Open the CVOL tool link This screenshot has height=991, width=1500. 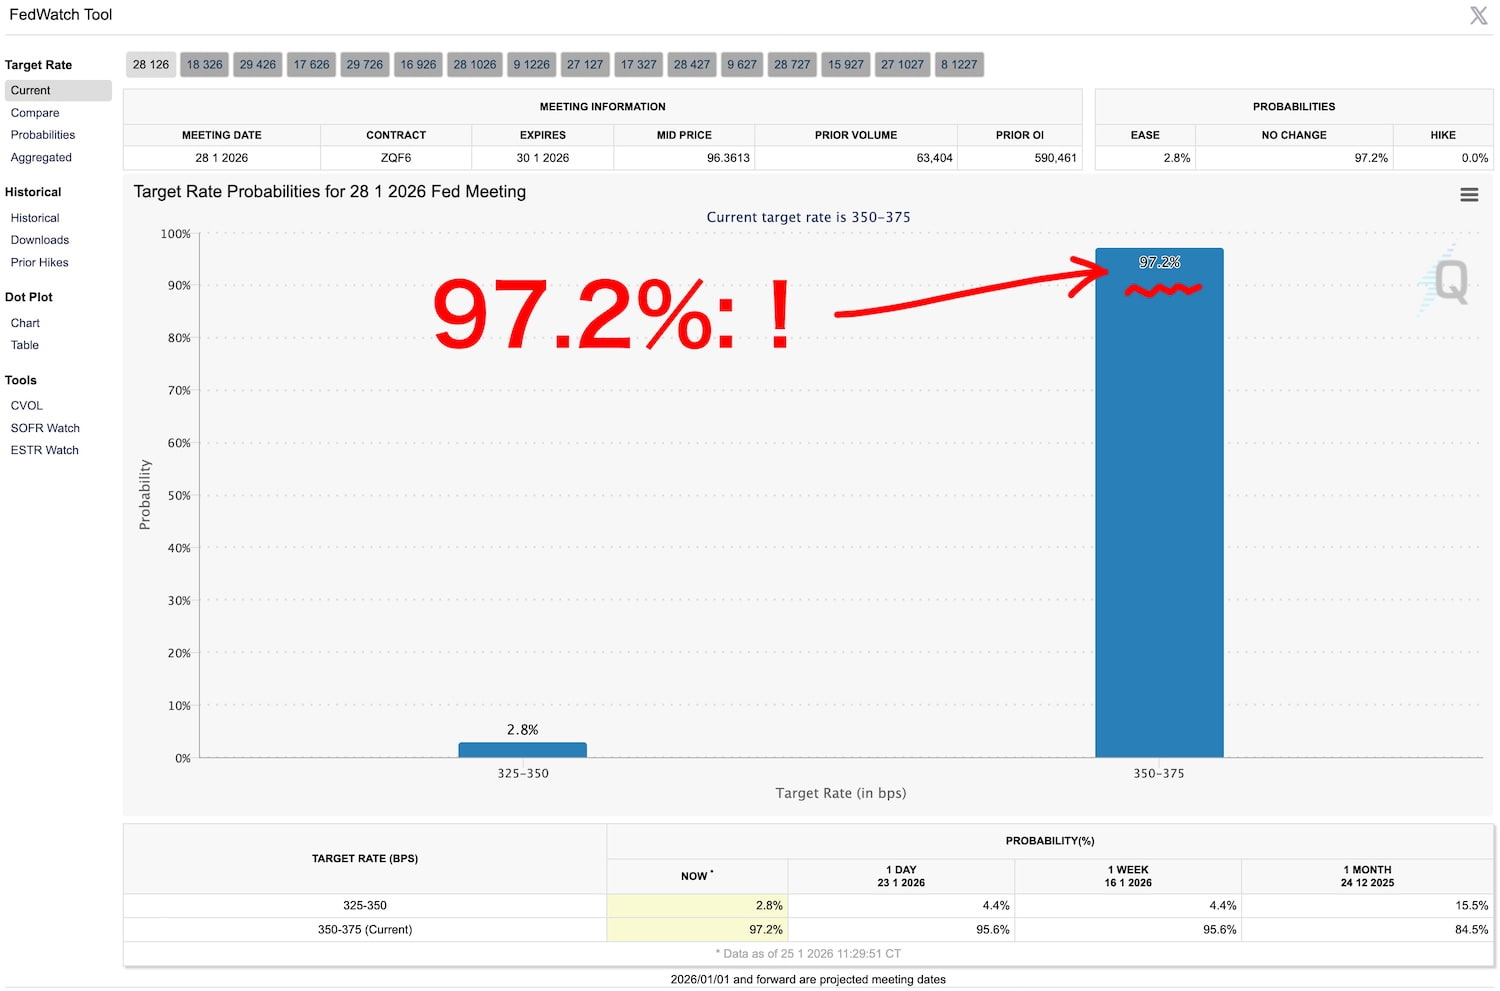(x=27, y=406)
